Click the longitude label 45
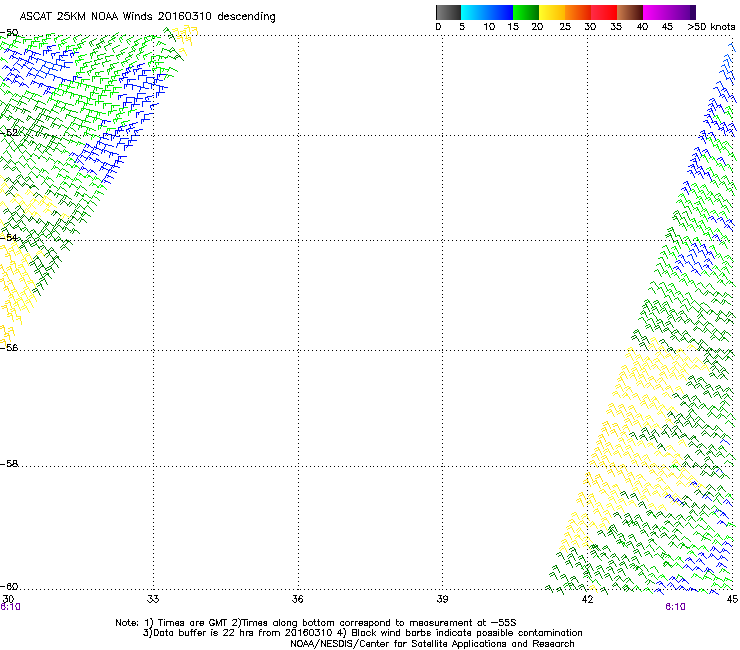 pos(732,599)
